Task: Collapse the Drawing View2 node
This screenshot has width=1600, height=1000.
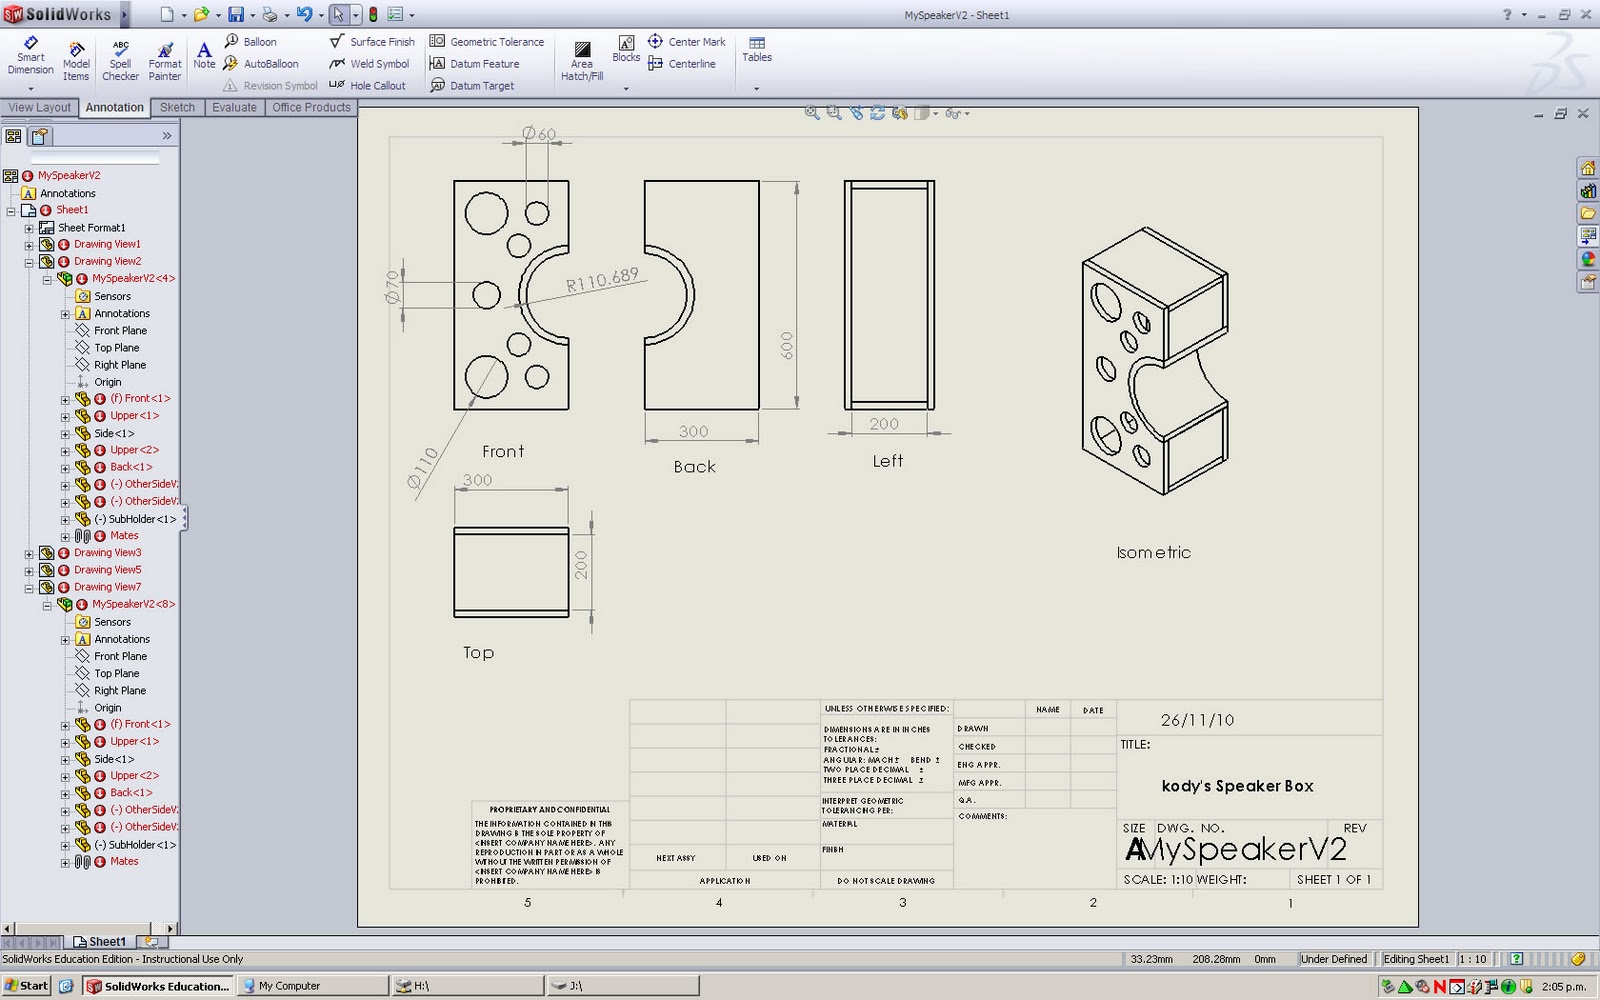Action: 29,262
